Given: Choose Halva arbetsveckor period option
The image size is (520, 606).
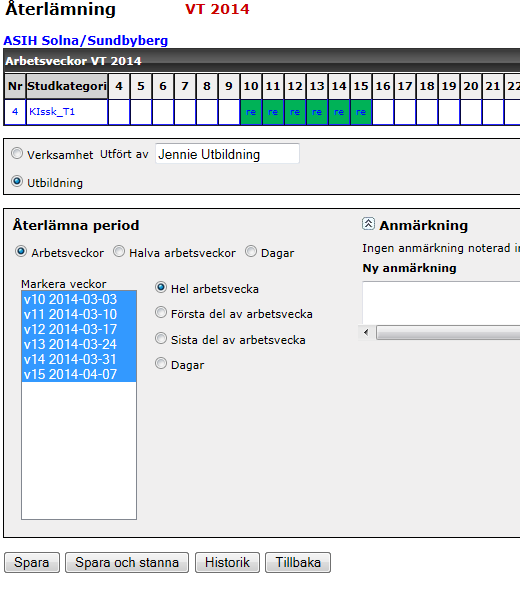Looking at the screenshot, I should point(119,252).
